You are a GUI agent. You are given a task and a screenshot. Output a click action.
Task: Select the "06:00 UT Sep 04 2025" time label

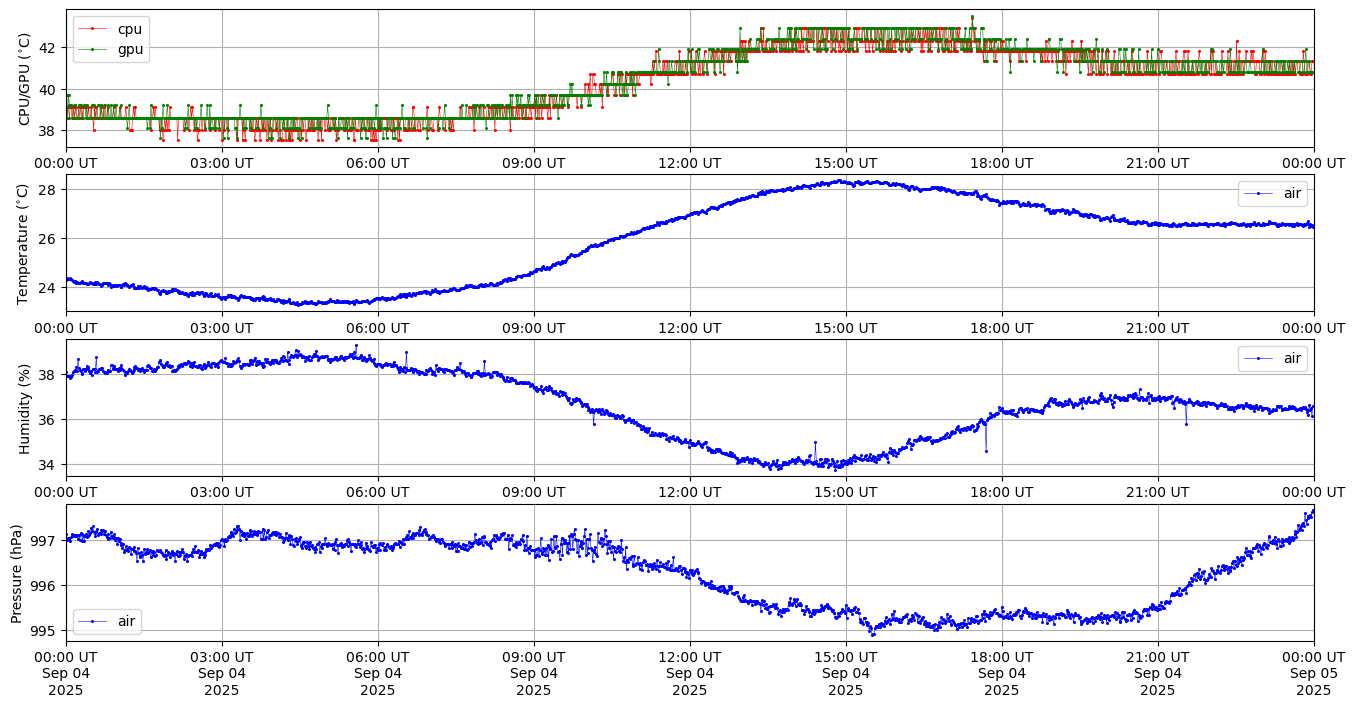pyautogui.click(x=378, y=674)
